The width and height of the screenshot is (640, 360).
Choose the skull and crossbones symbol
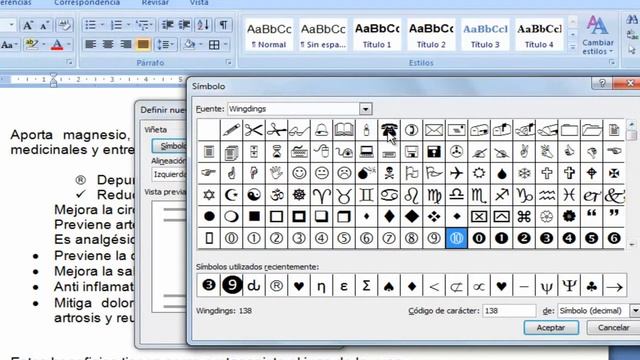point(389,173)
